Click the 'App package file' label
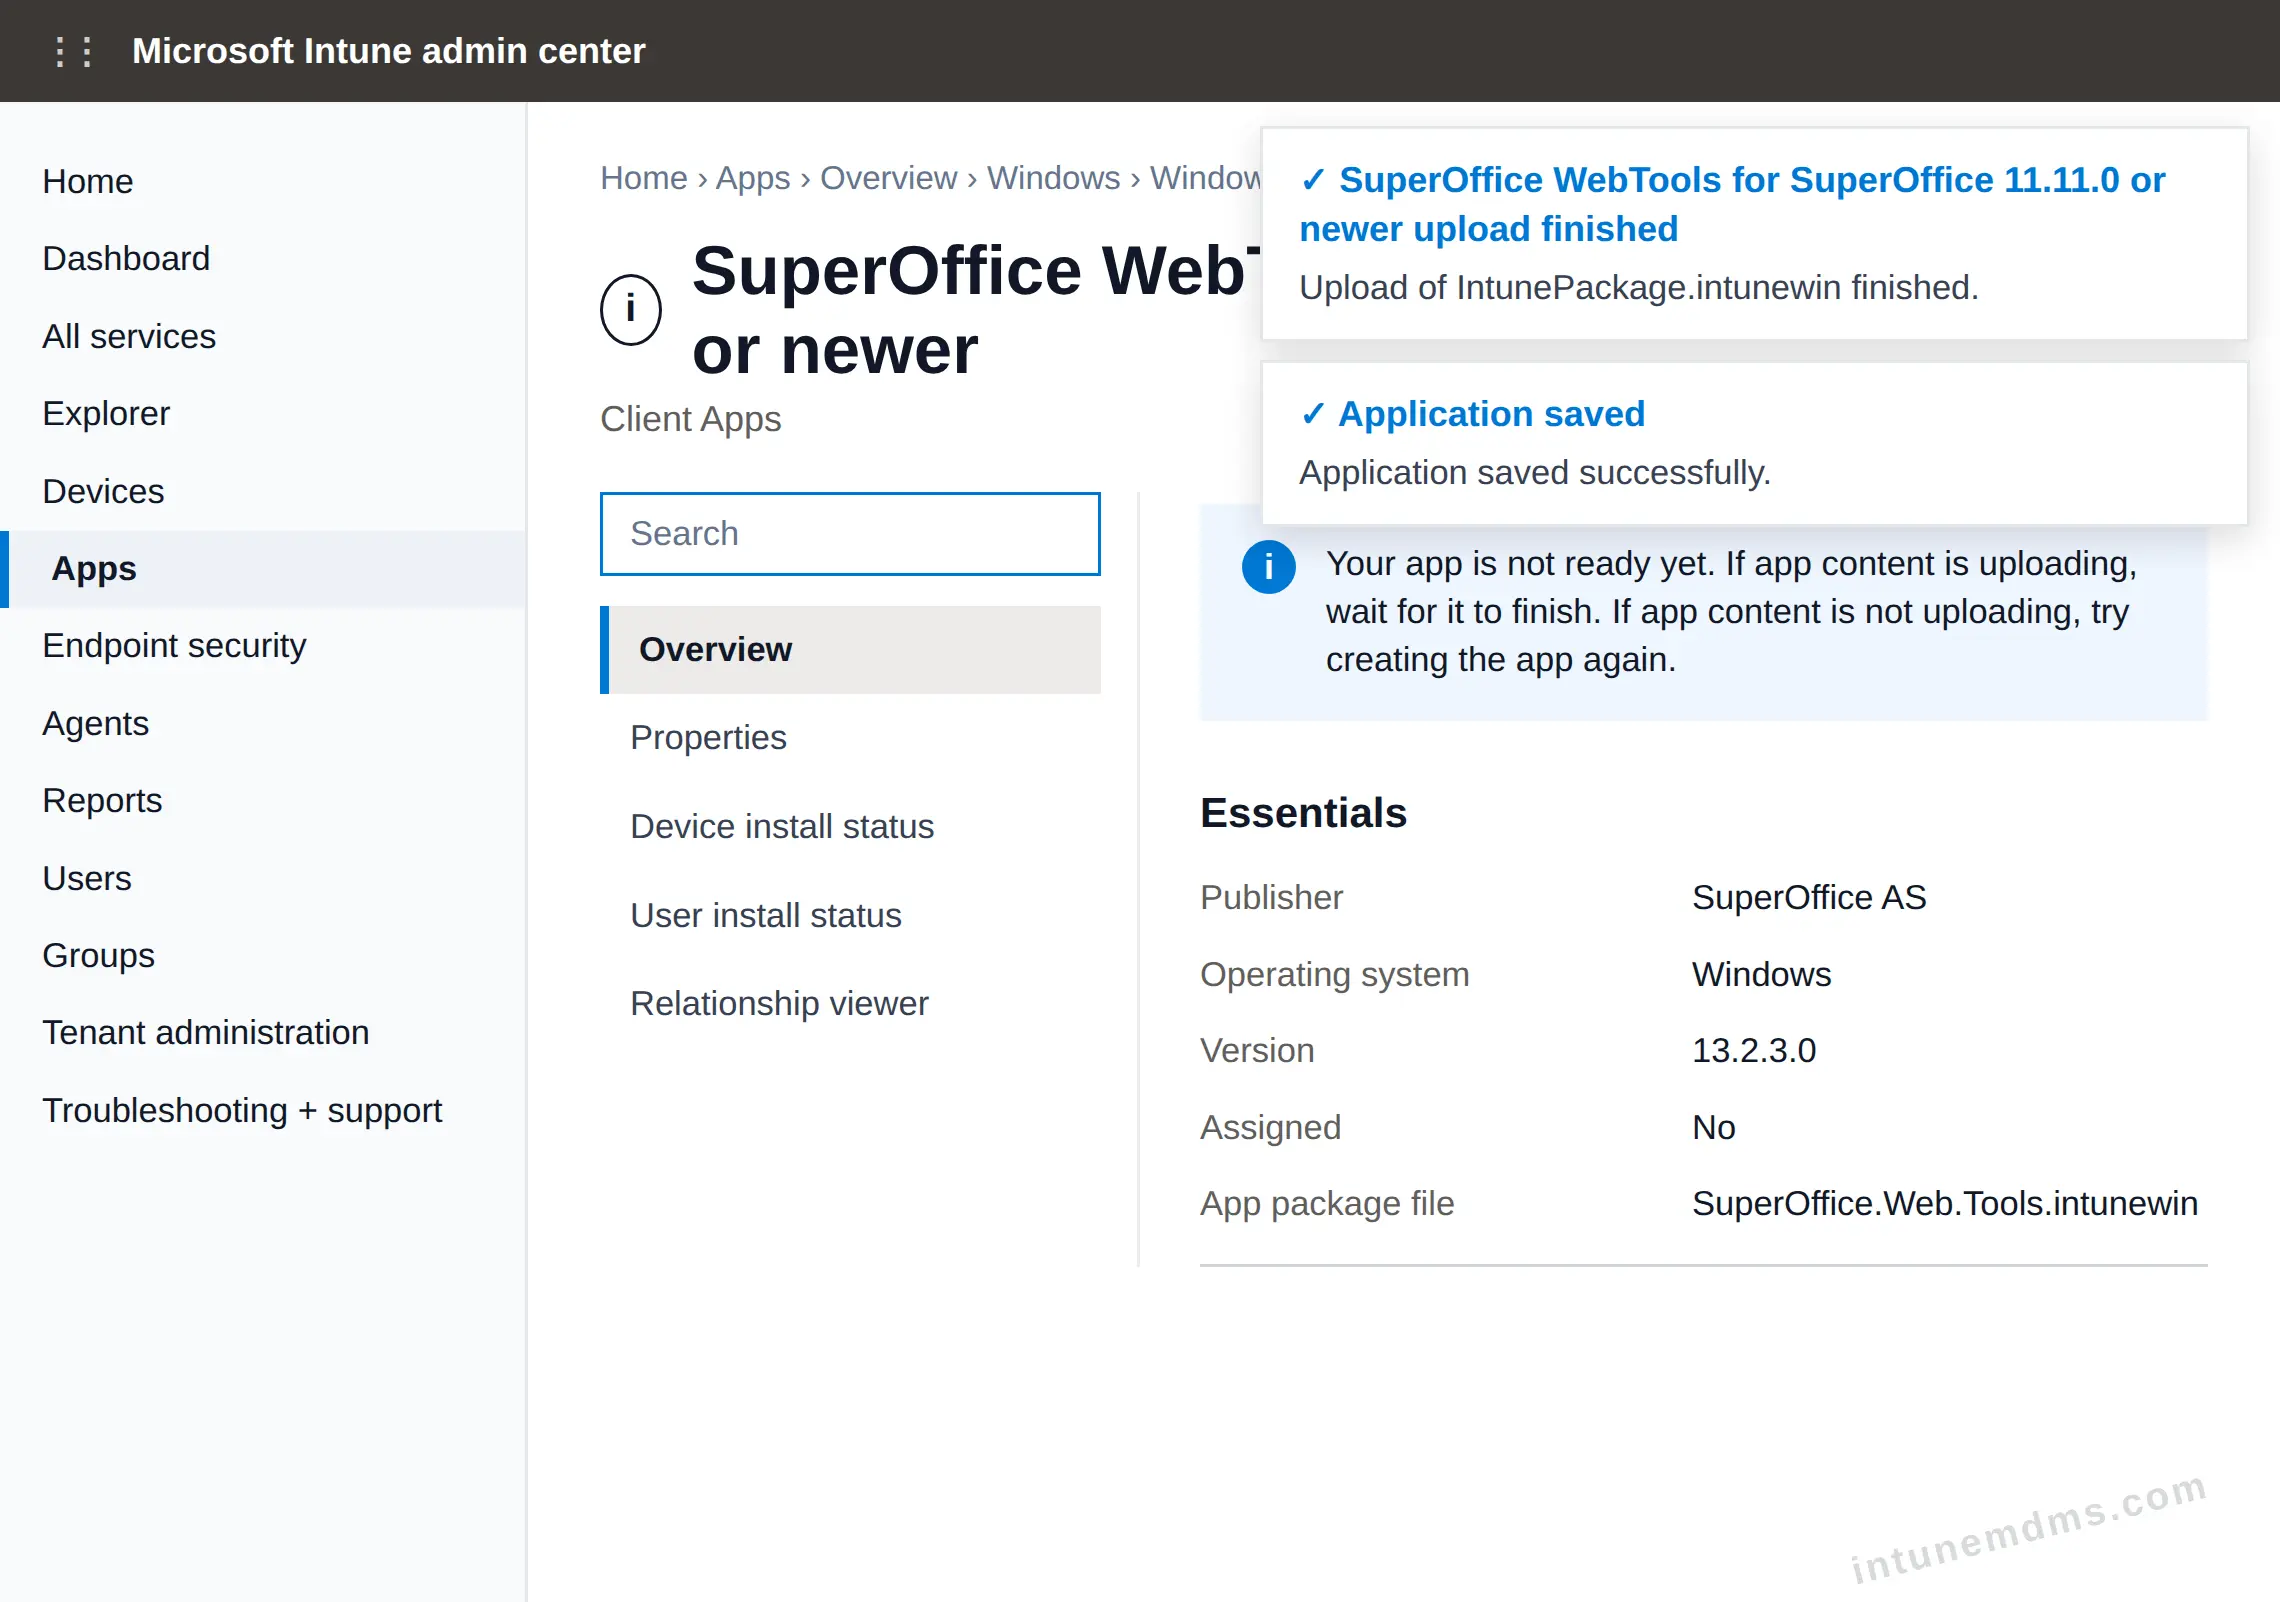Image resolution: width=2280 pixels, height=1602 pixels. (x=1327, y=1203)
